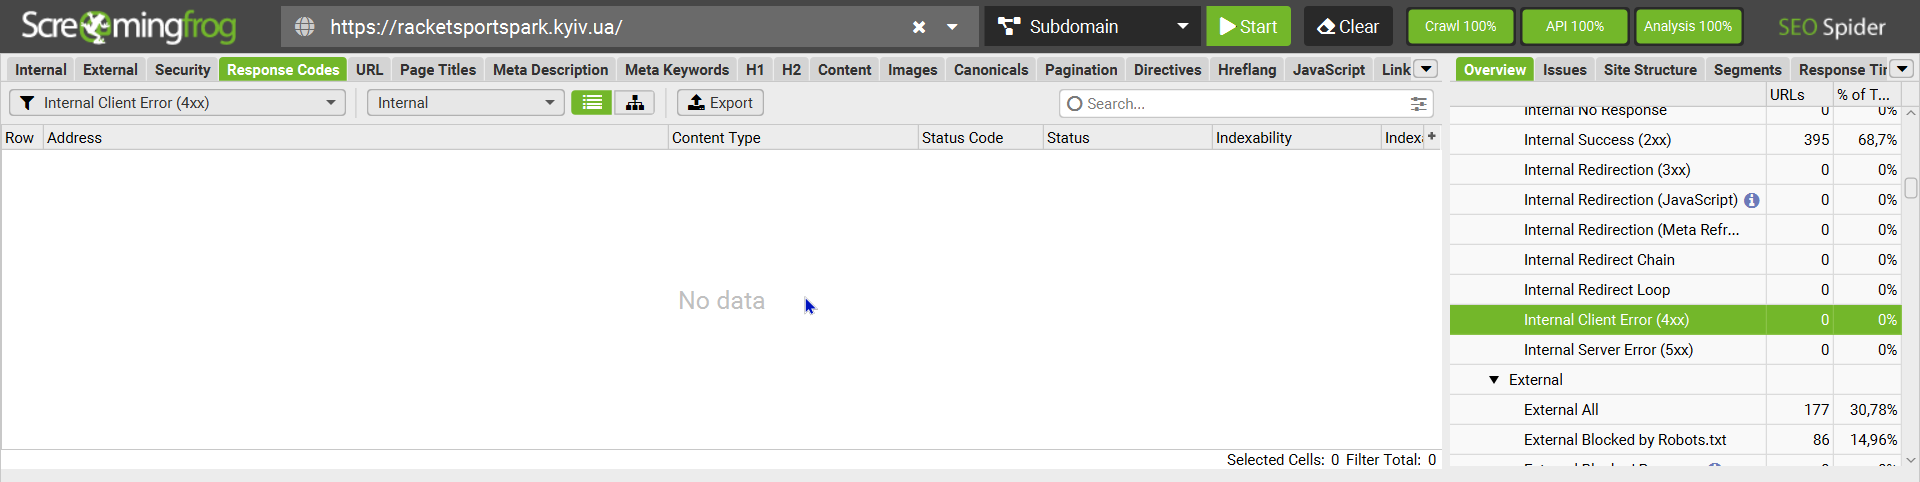Select the list view icon
This screenshot has width=1920, height=482.
[x=592, y=103]
